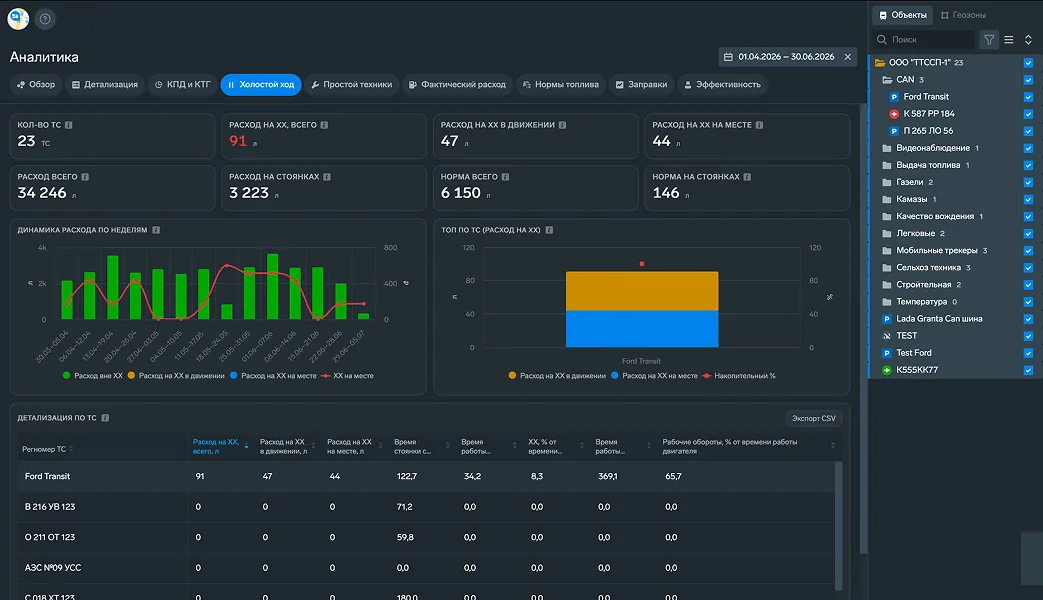Show info for КОЛ-ВО ТС card
The height and width of the screenshot is (600, 1043).
point(69,125)
